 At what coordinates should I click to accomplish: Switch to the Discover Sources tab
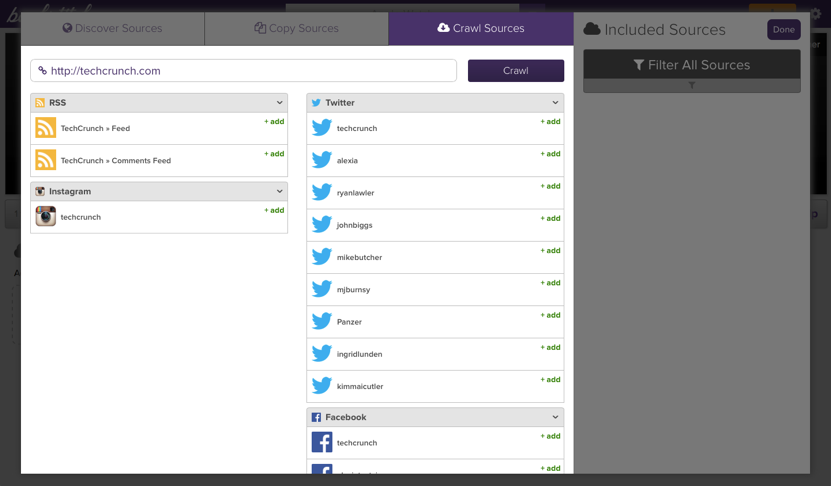pyautogui.click(x=112, y=29)
